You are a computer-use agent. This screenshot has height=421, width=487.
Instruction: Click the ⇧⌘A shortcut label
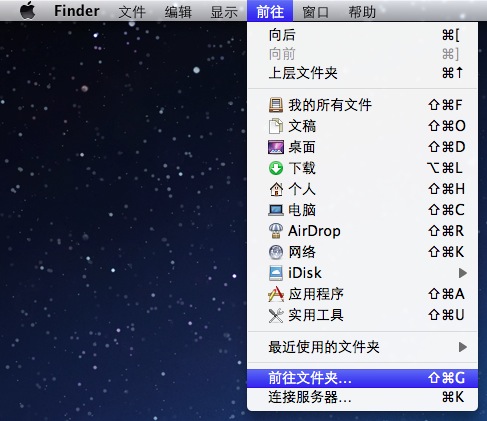[446, 294]
